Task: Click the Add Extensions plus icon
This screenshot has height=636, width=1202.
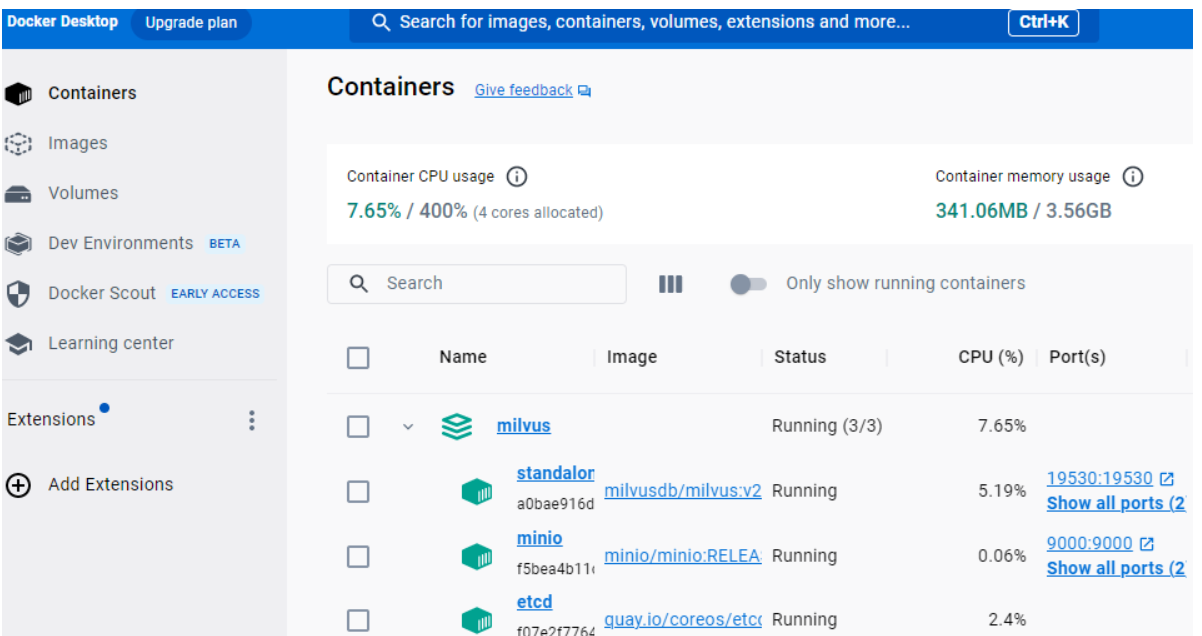Action: [19, 485]
